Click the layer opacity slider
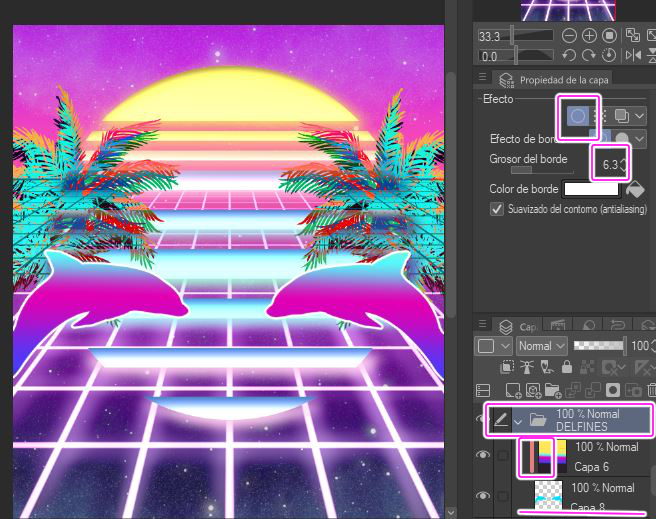Viewport: 656px width, 519px height. (600, 345)
